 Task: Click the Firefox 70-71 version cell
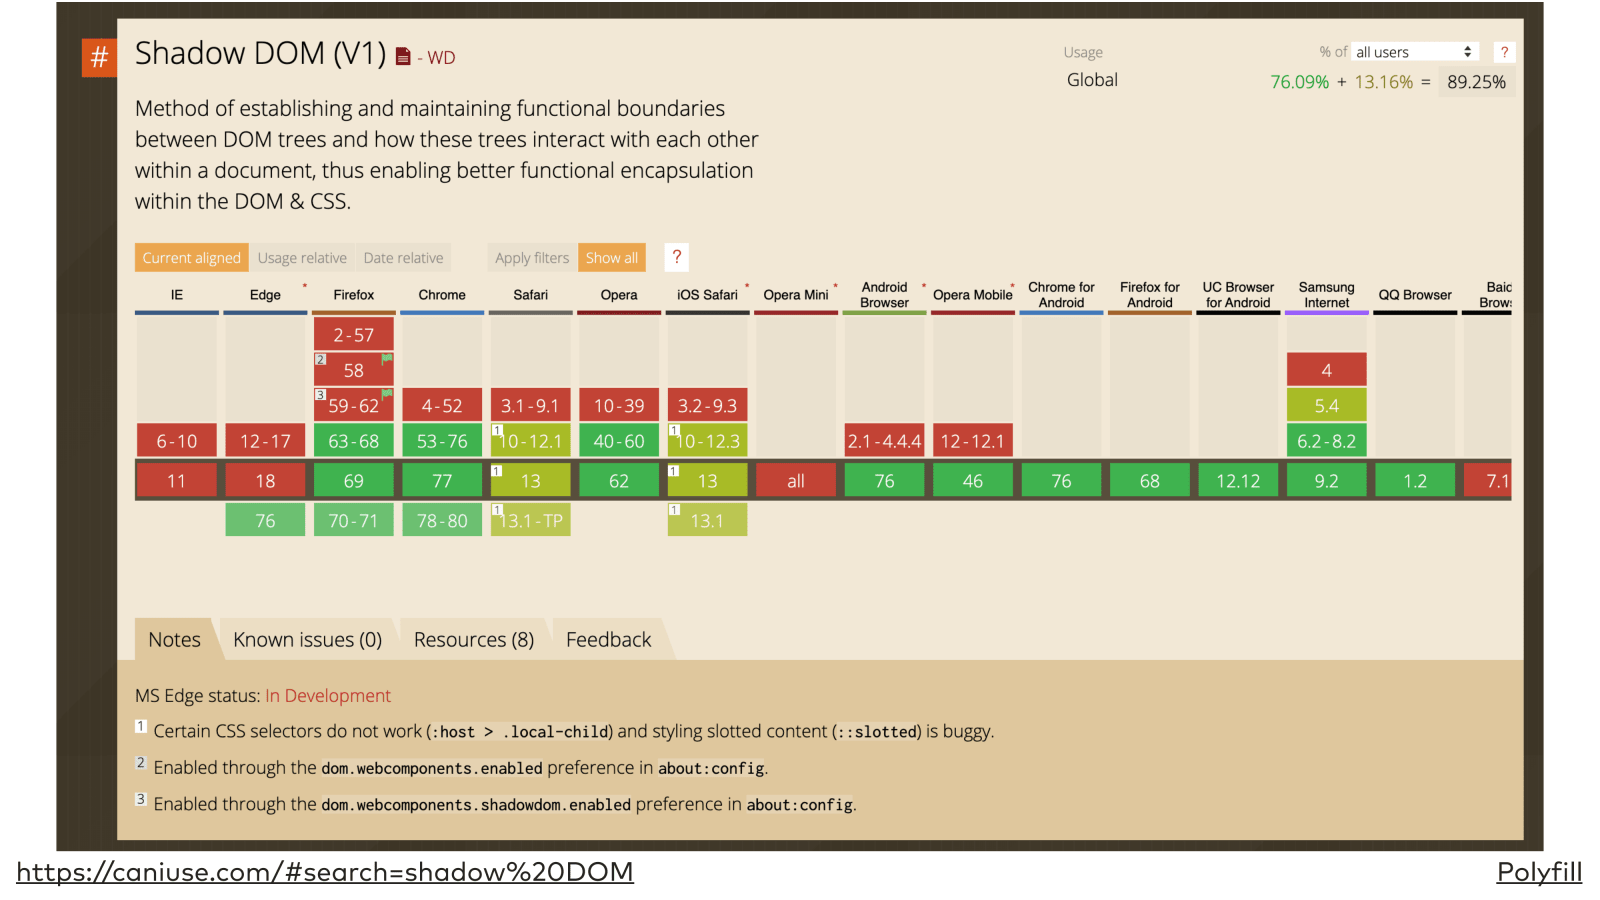[x=354, y=520]
